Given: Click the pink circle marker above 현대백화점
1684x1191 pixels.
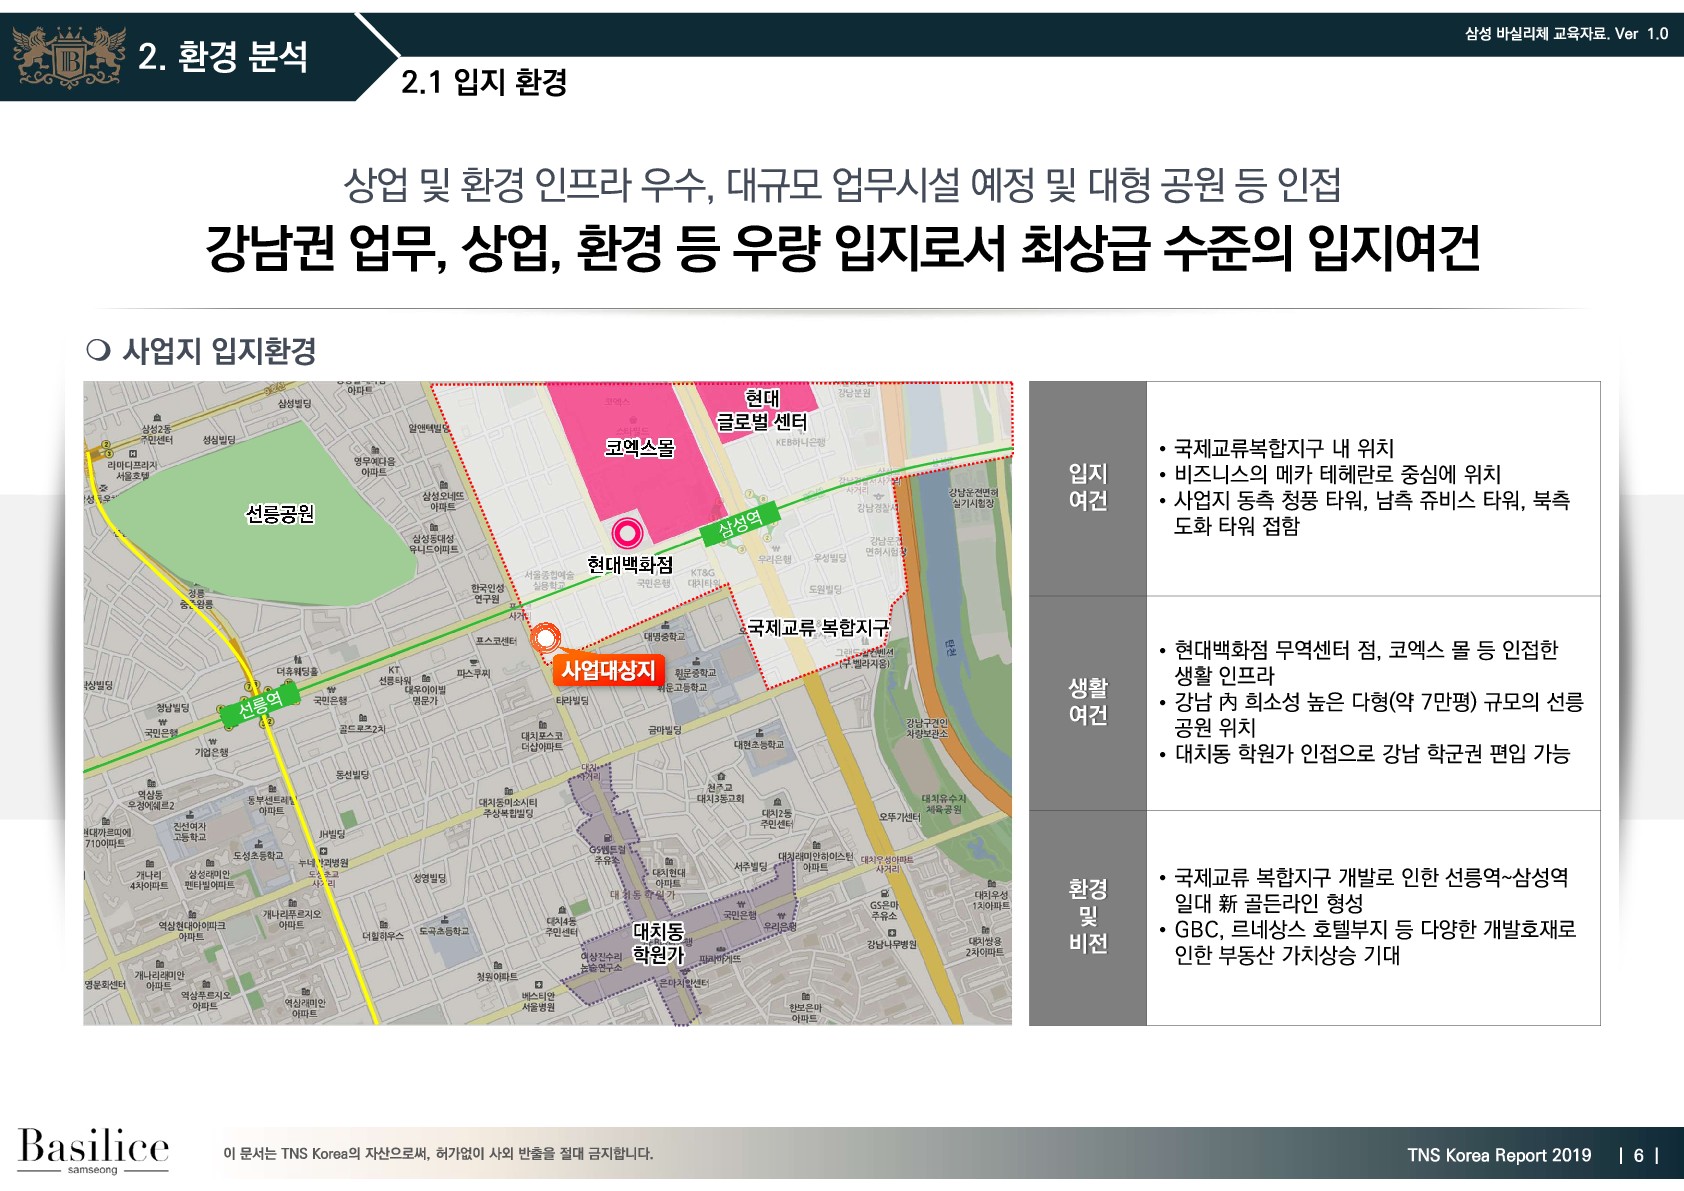Looking at the screenshot, I should click(627, 533).
